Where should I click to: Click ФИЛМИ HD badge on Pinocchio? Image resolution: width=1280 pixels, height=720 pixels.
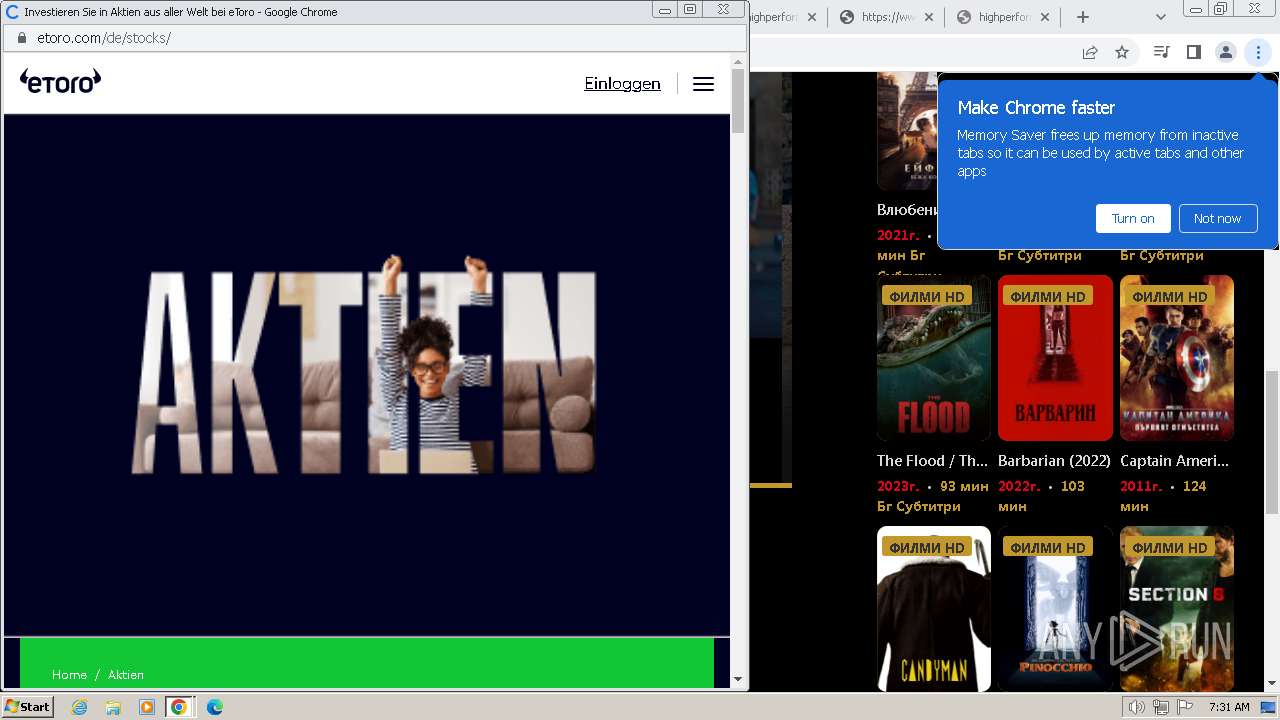[x=1048, y=547]
